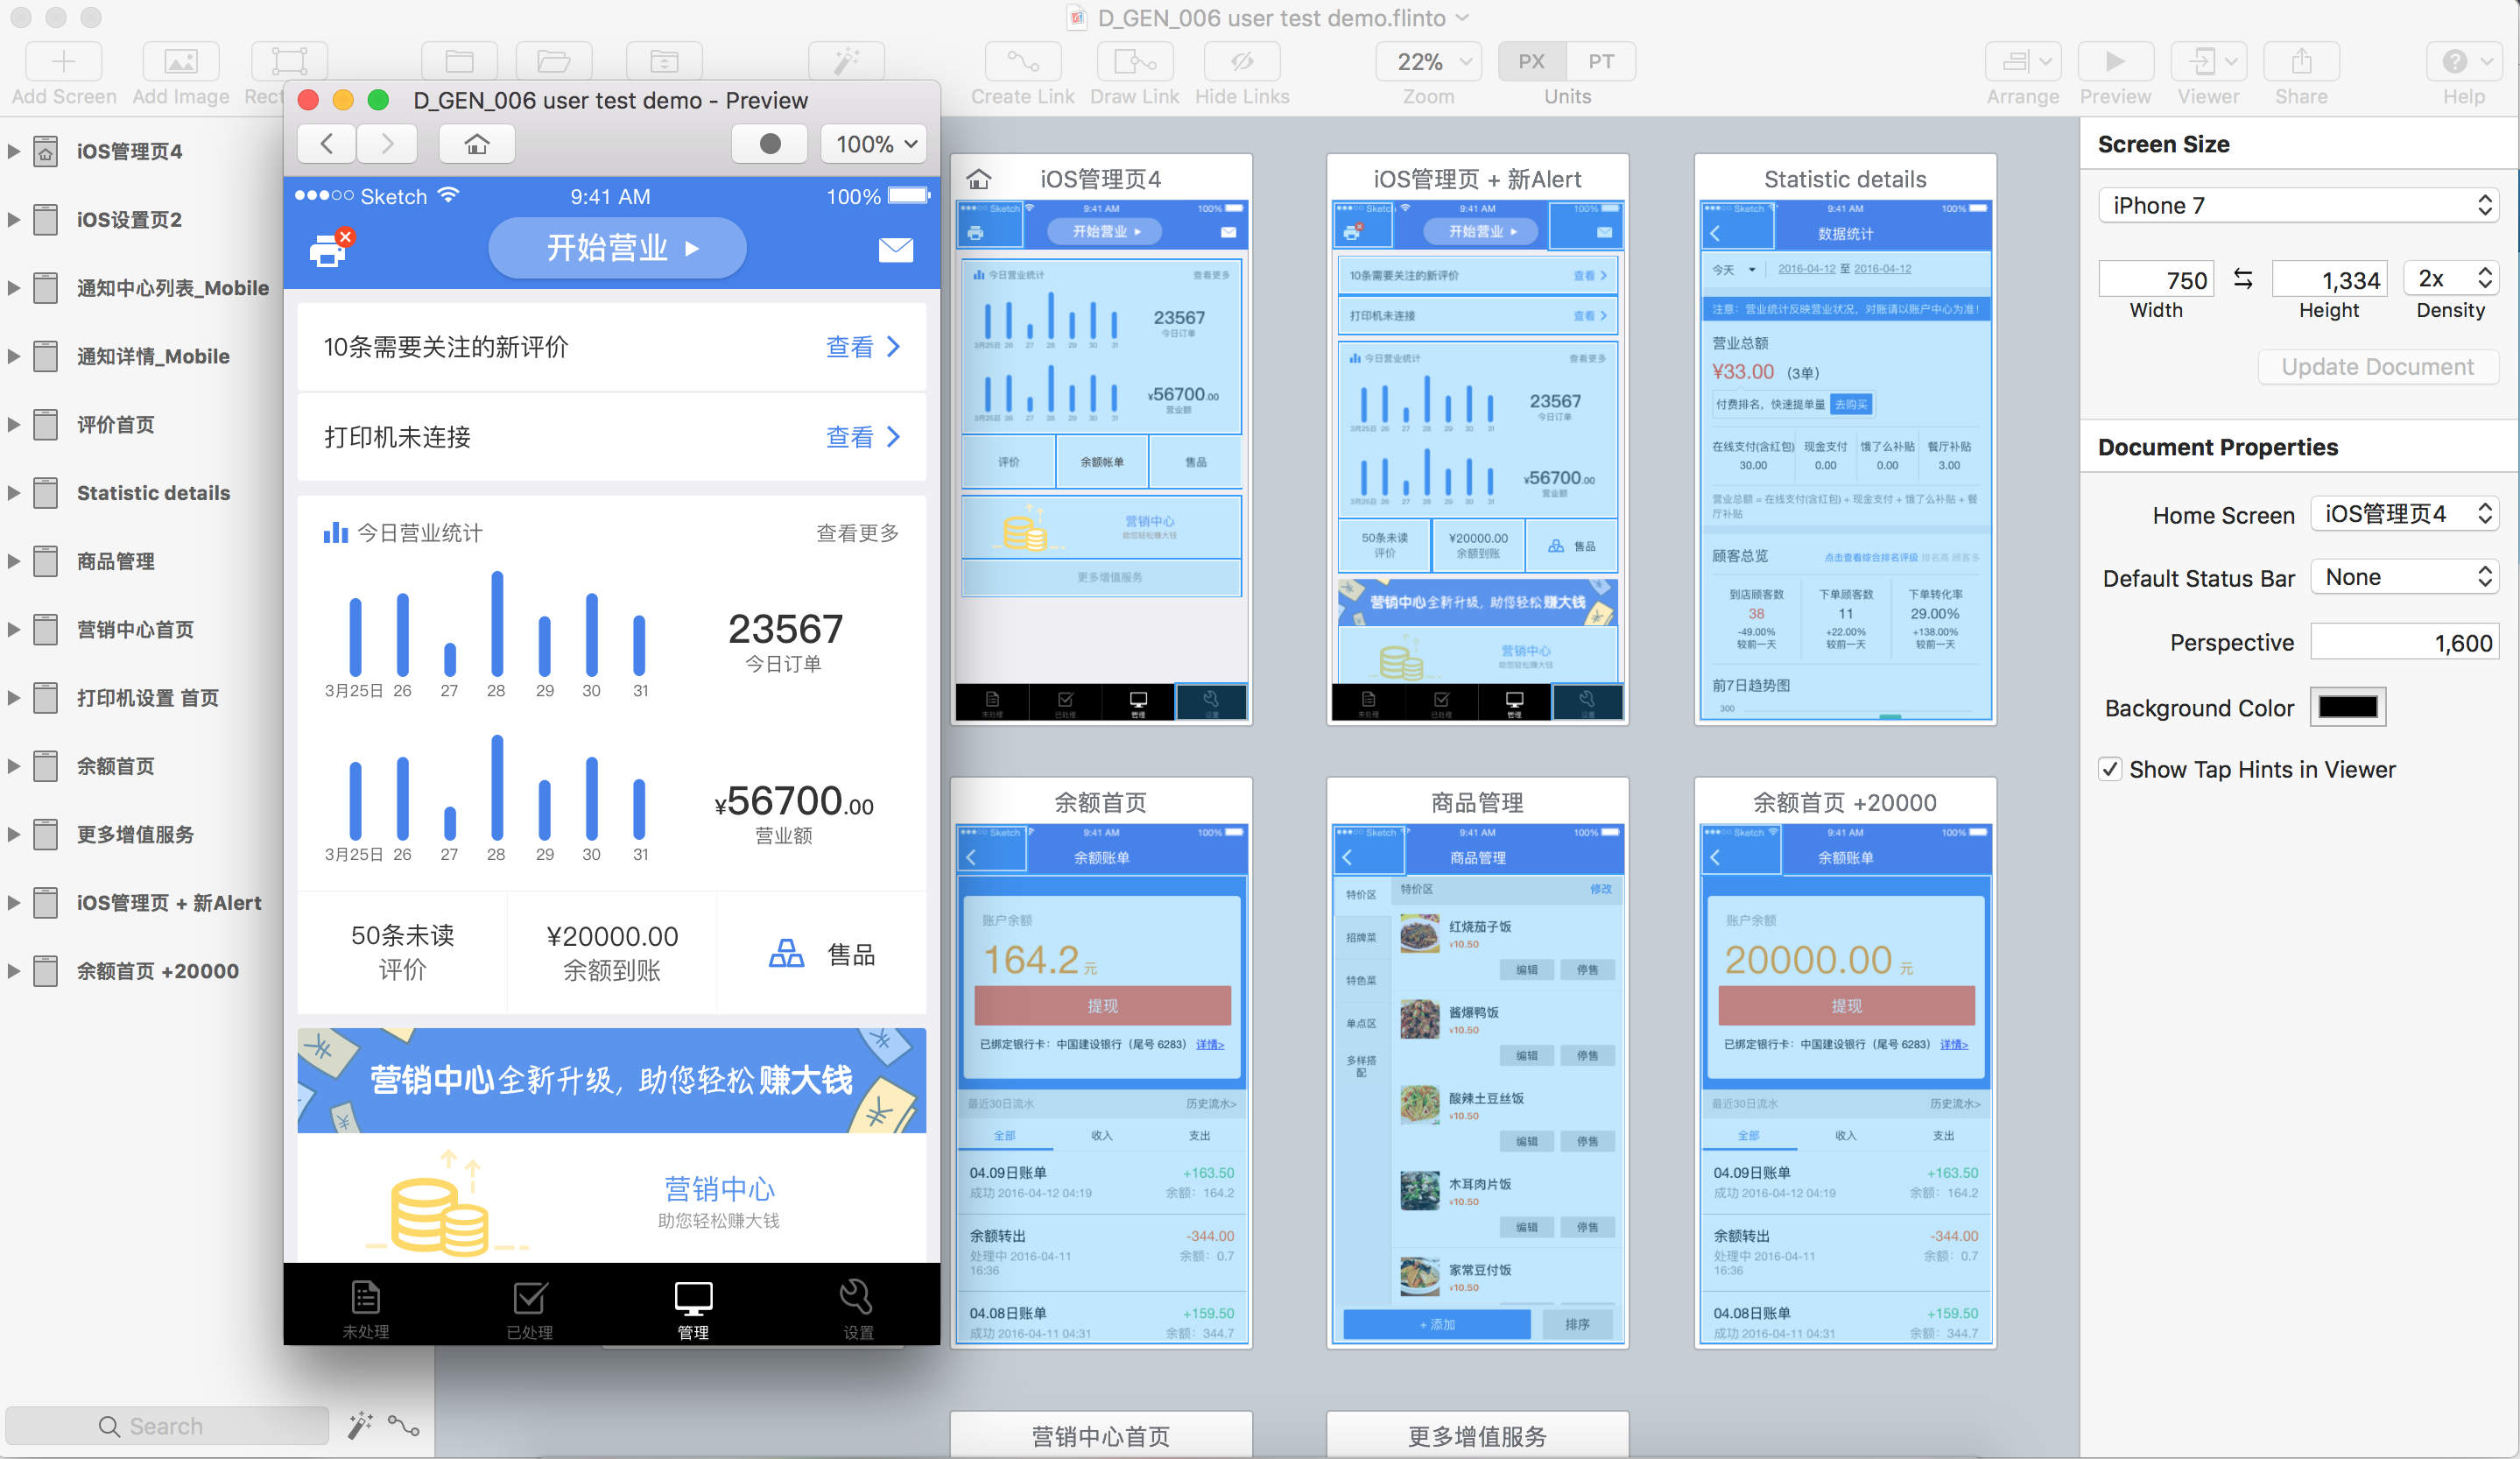Open the iPhone 7 screen size dropdown
Viewport: 2520px width, 1459px height.
tap(2299, 205)
